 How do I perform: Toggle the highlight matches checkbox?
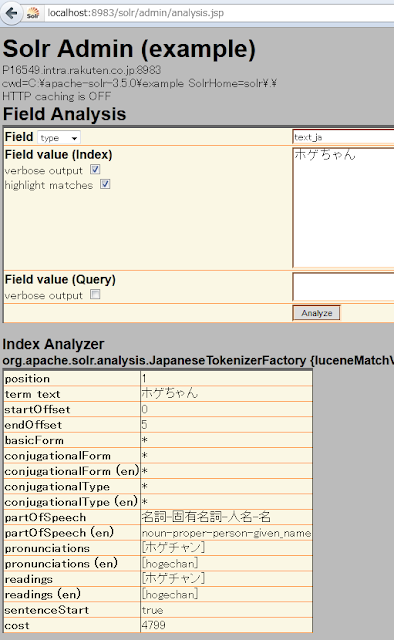(x=105, y=184)
